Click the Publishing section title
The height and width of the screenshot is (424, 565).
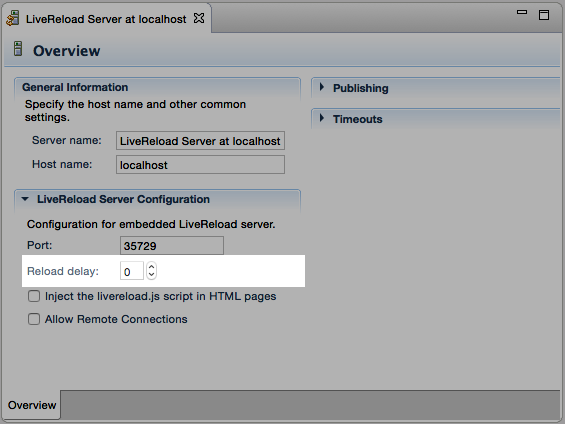[361, 88]
